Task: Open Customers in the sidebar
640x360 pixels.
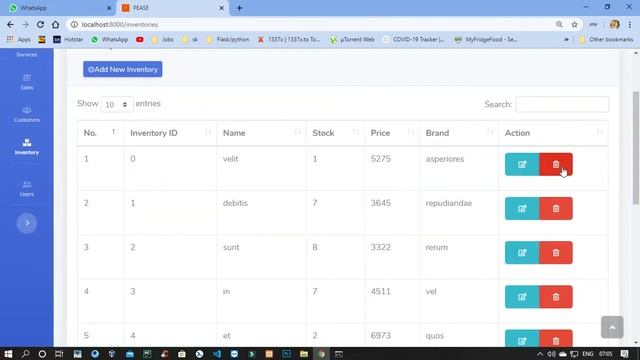Action: 27,115
